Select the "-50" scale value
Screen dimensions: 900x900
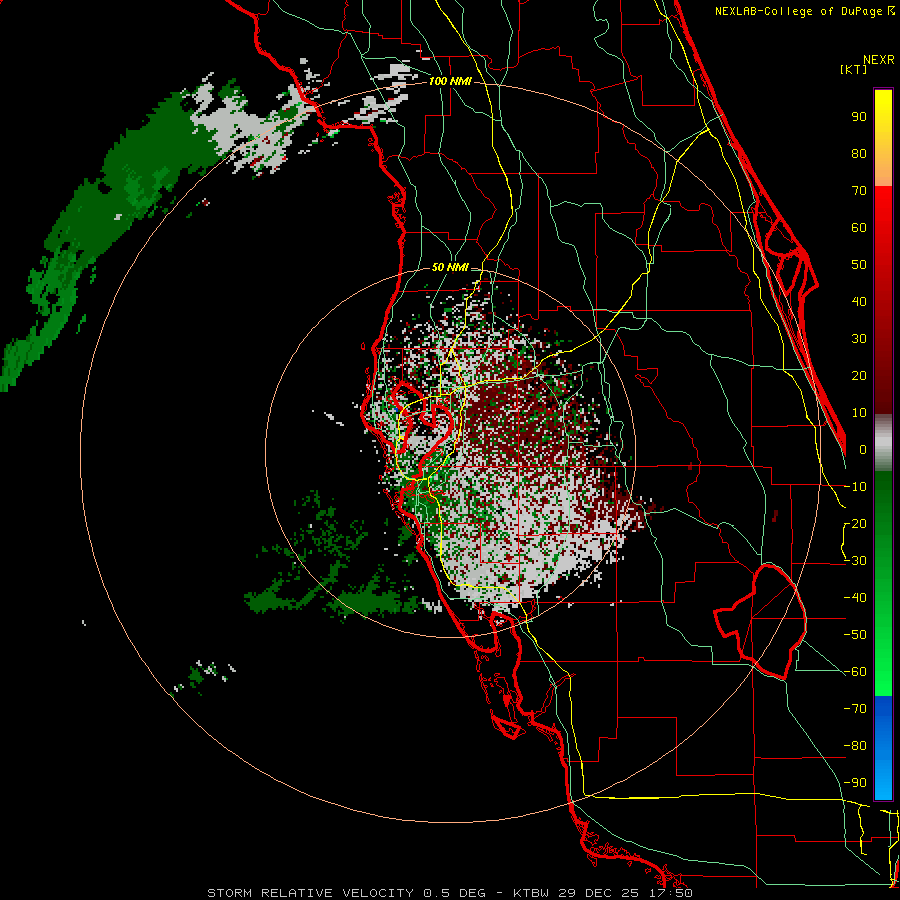pyautogui.click(x=855, y=635)
